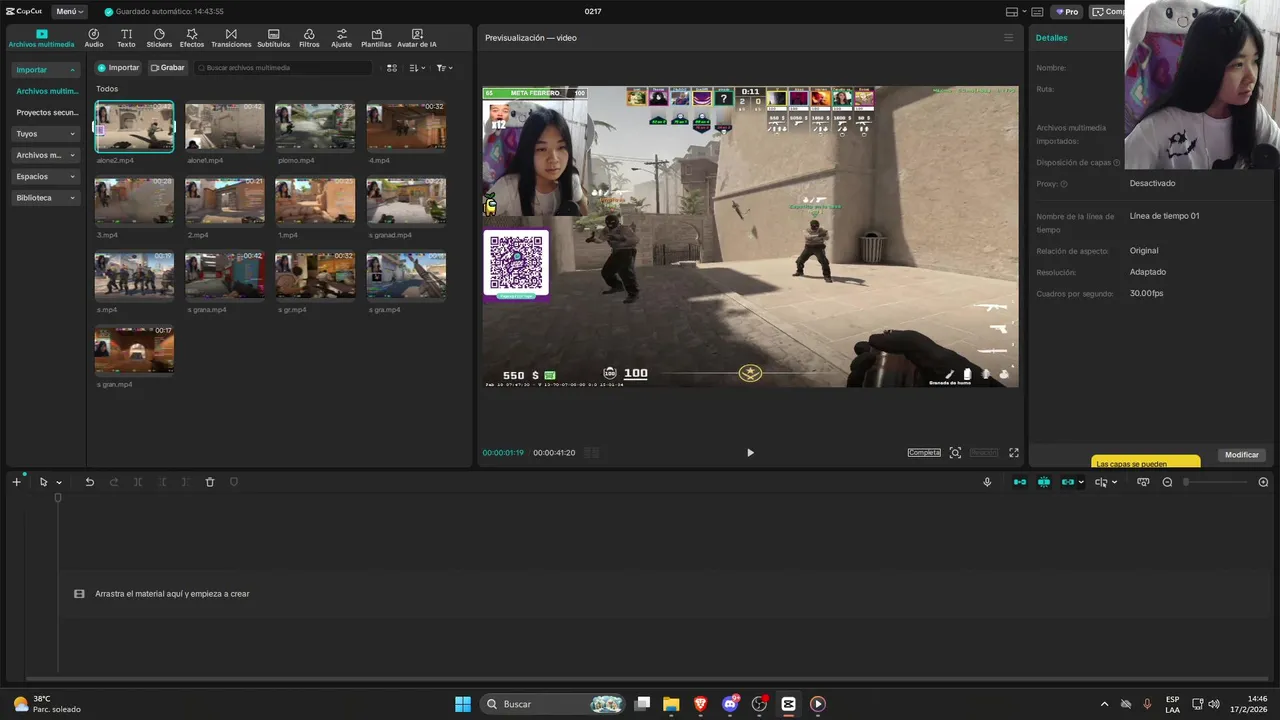Click the Grabar record button
The height and width of the screenshot is (720, 1280).
[x=168, y=68]
